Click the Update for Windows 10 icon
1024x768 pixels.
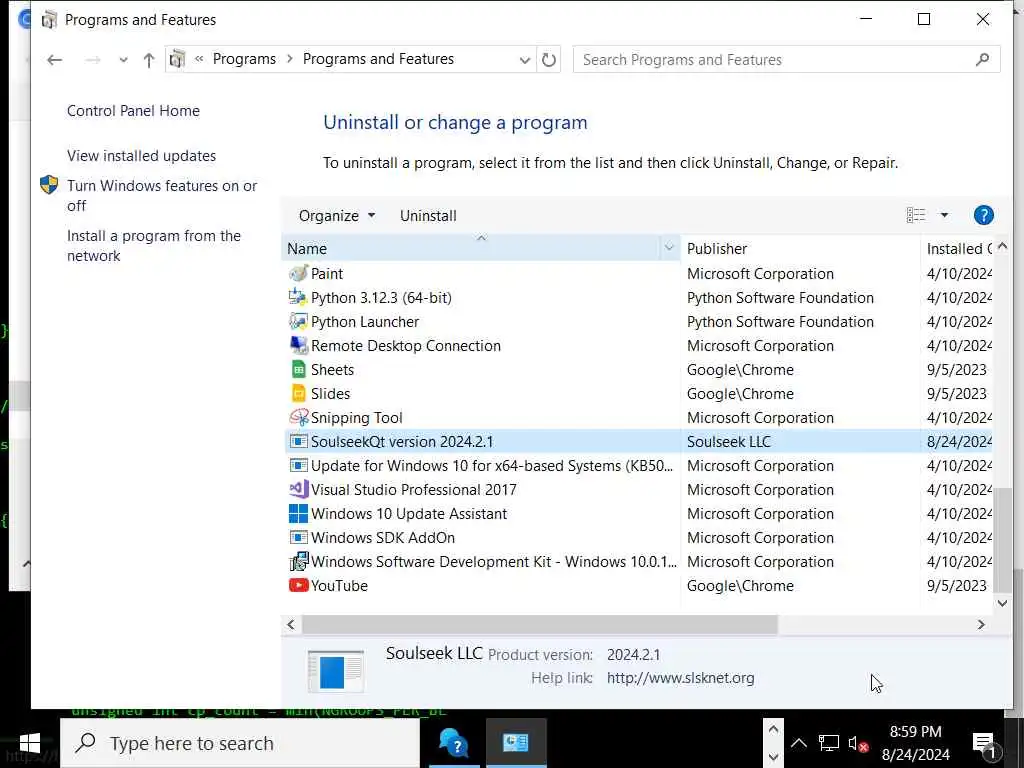coord(298,466)
